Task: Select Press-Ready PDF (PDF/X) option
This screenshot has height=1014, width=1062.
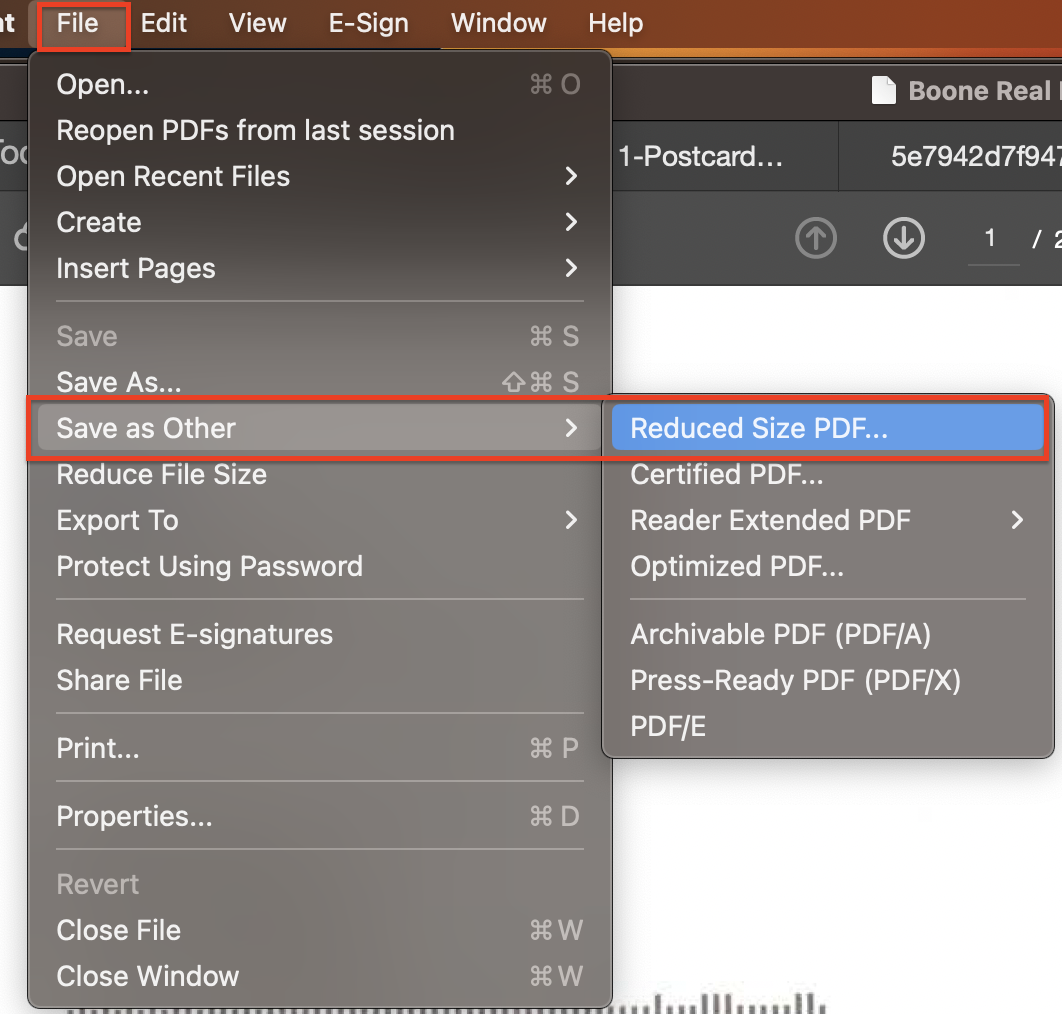Action: click(x=795, y=681)
